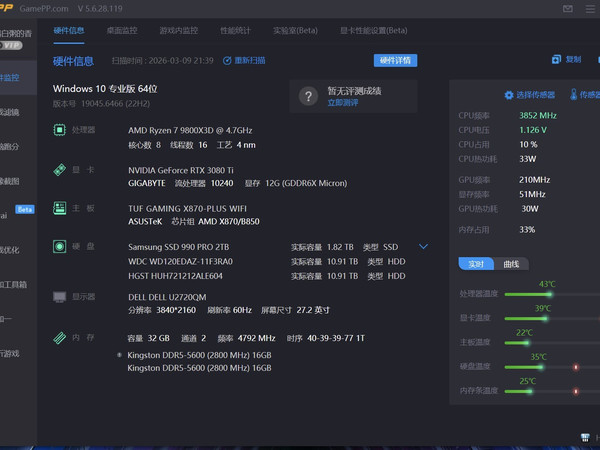
Task: Open the 显卡性能设置(Beta) tab
Action: 373,31
